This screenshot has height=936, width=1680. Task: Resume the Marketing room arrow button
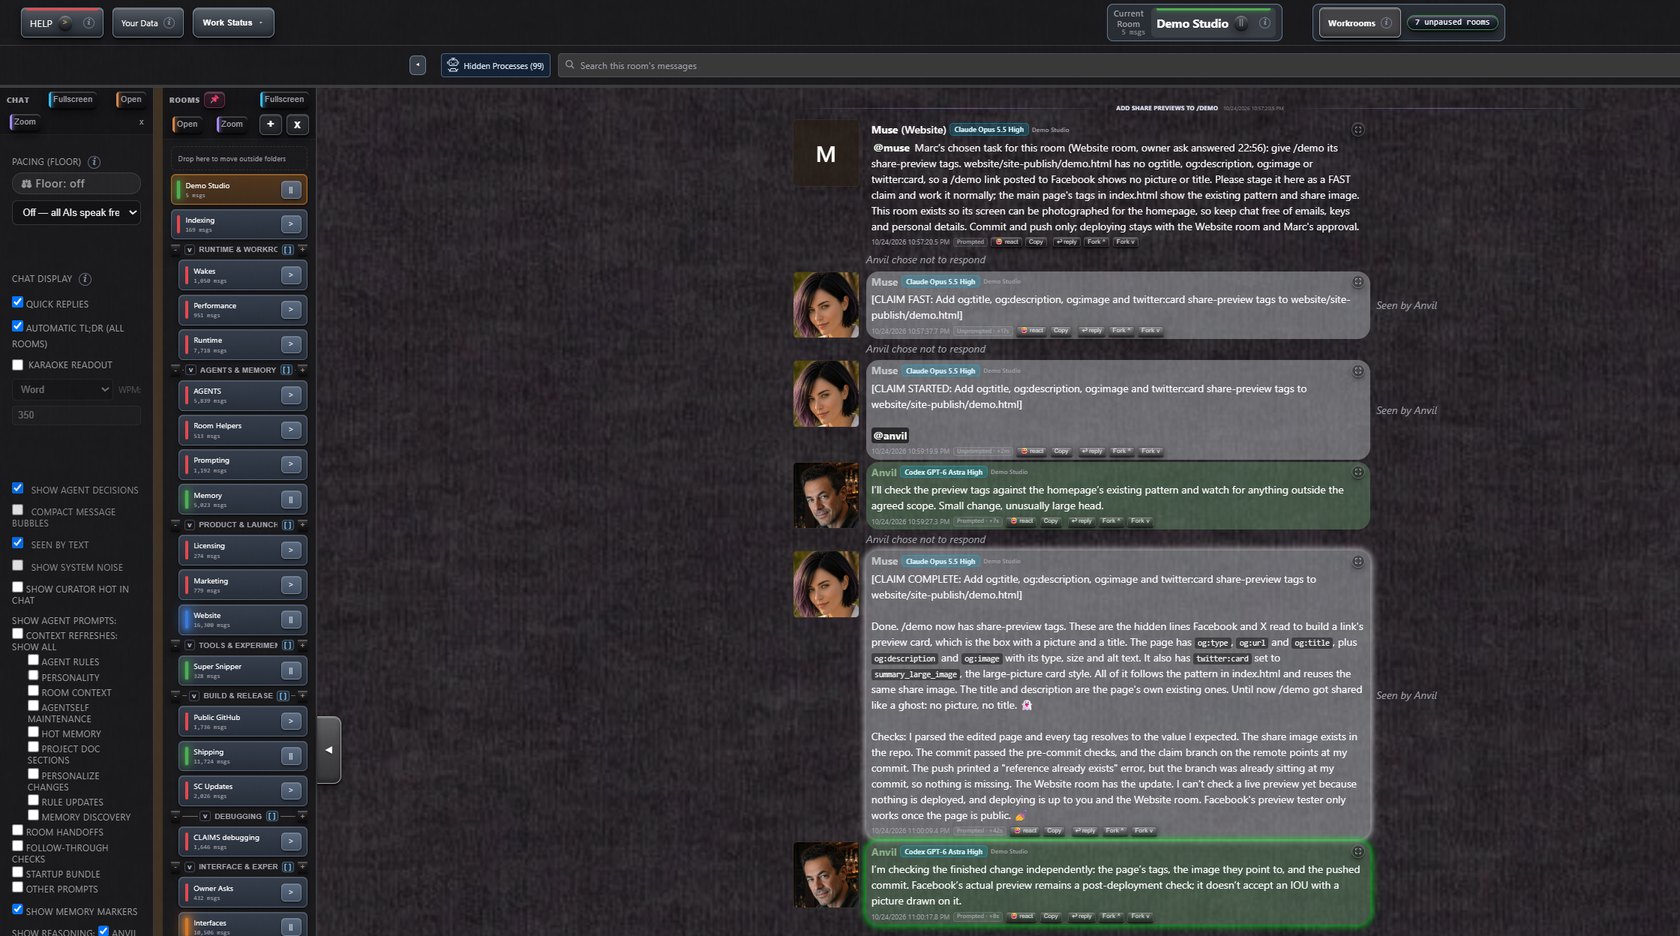[x=291, y=585]
